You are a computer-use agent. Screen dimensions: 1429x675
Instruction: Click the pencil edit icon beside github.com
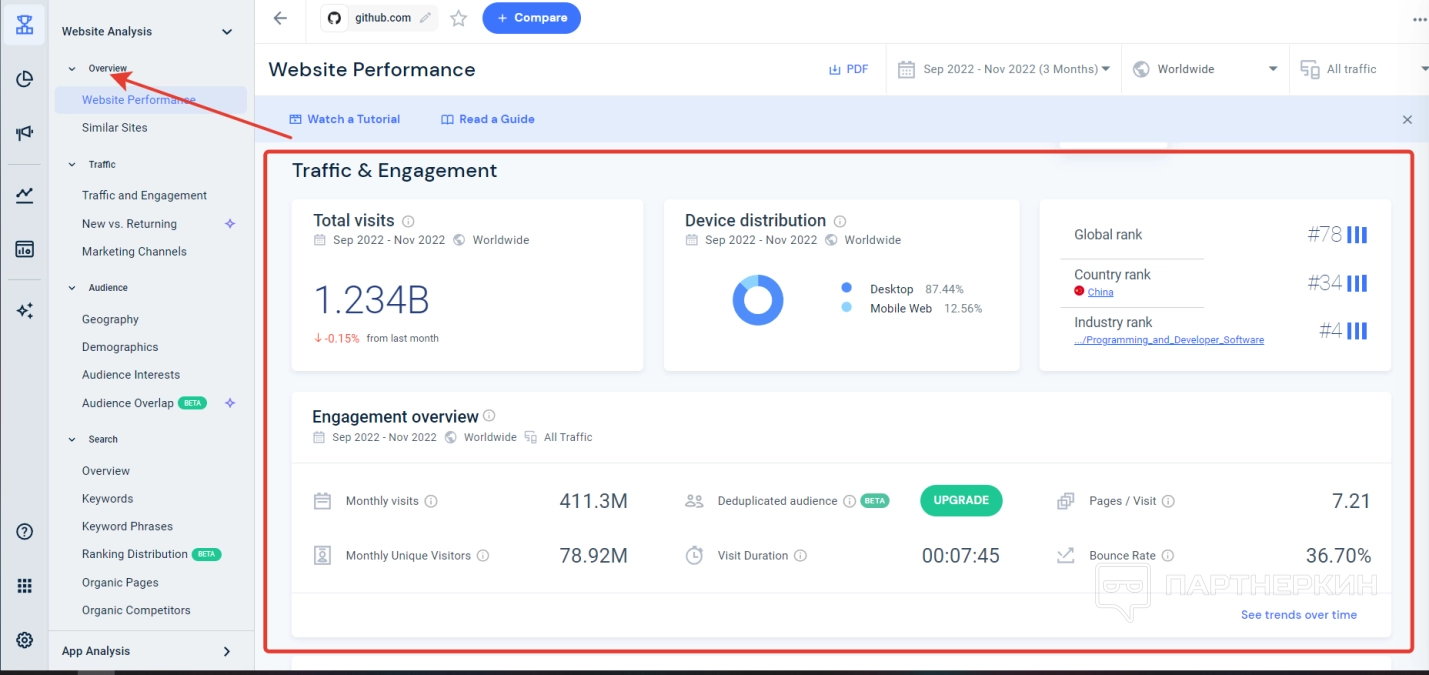pos(426,18)
